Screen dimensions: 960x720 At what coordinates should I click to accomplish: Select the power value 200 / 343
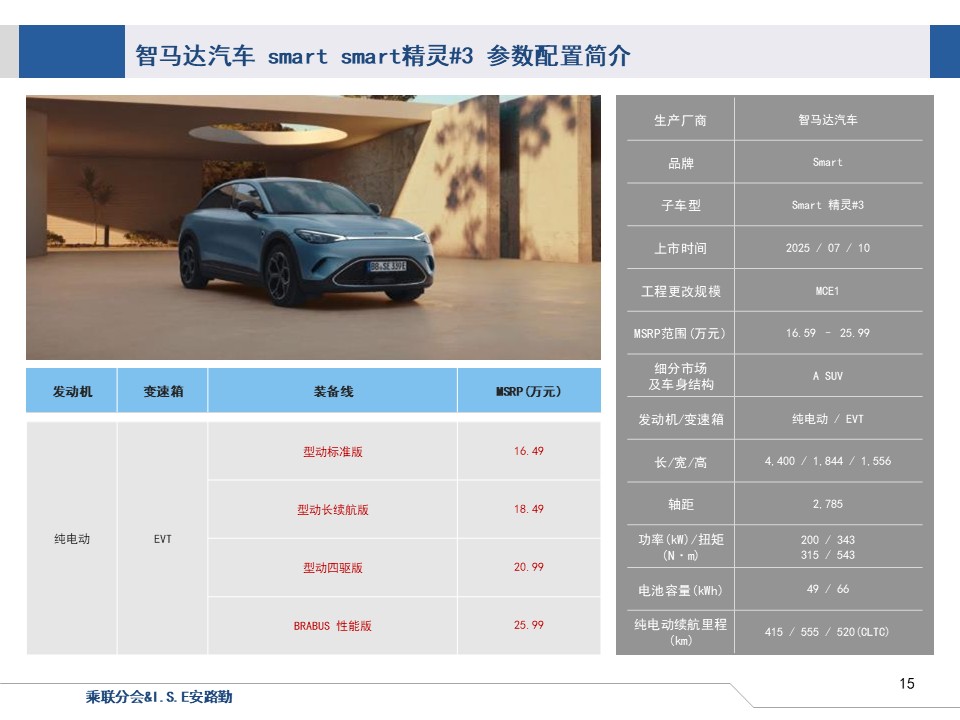[x=828, y=540]
